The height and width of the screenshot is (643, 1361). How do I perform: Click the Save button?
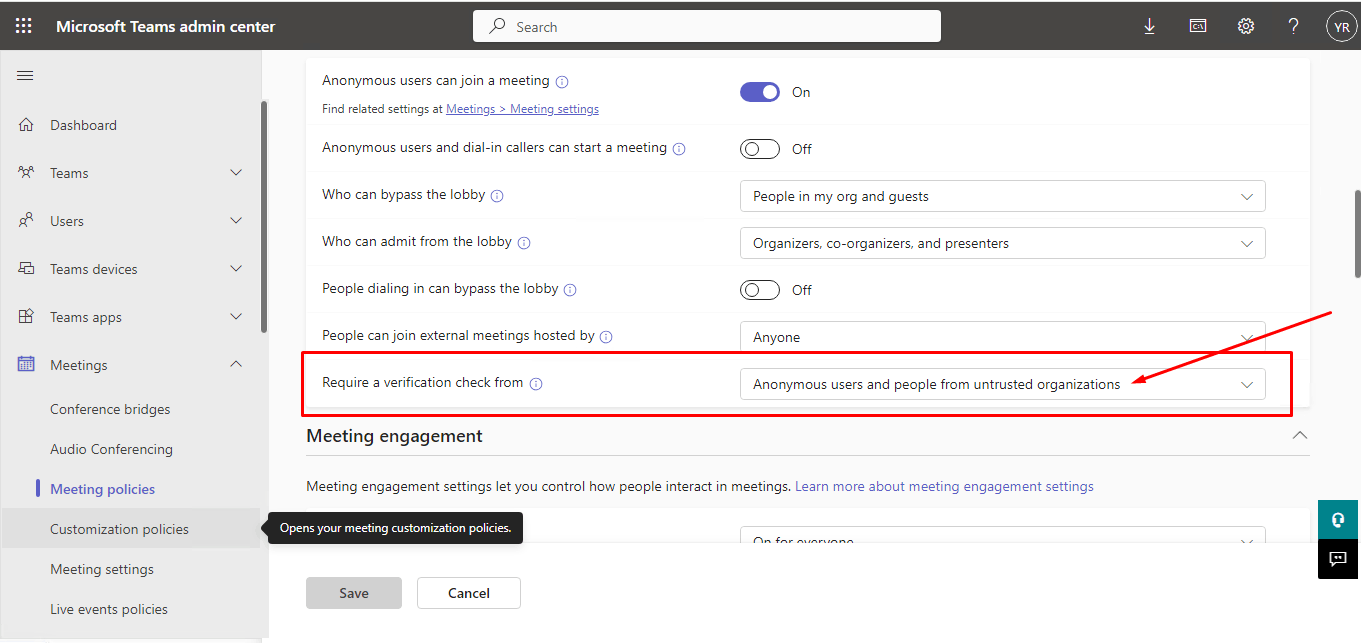coord(354,593)
